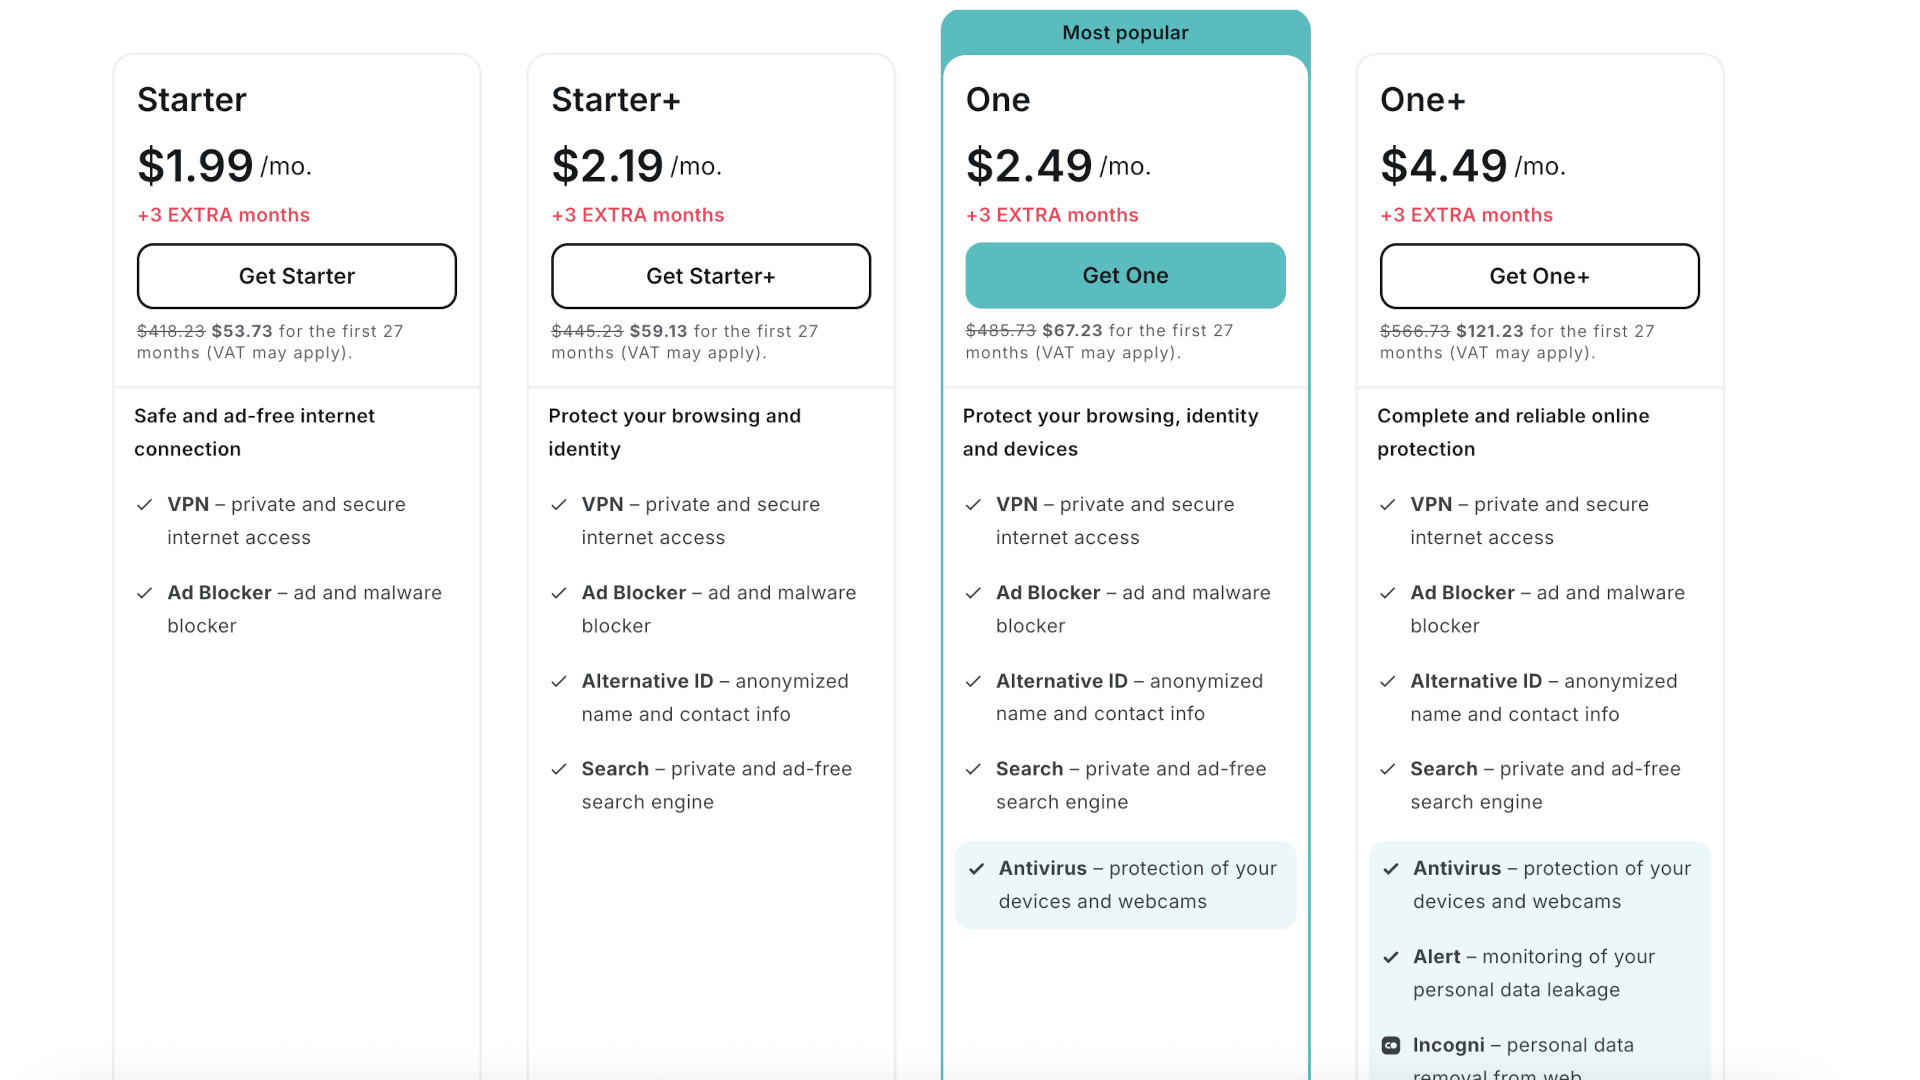1920x1080 pixels.
Task: Click the Alternative ID feature label in Starter+
Action: (647, 681)
